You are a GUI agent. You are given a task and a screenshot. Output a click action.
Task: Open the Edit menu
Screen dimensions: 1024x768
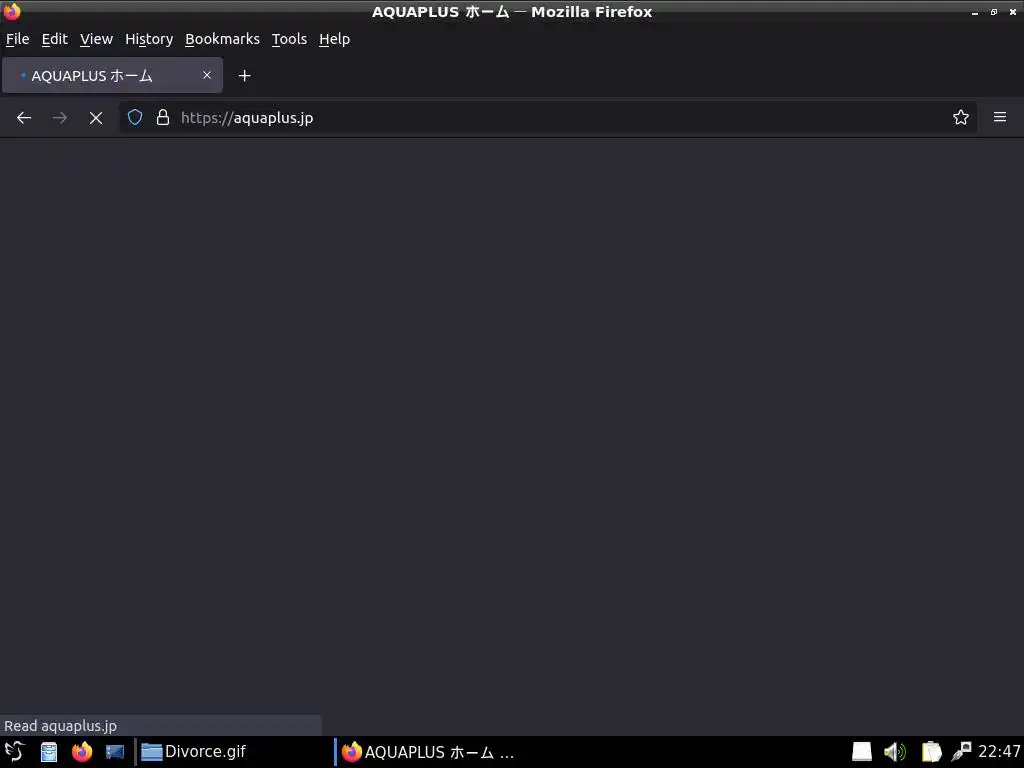pyautogui.click(x=55, y=39)
